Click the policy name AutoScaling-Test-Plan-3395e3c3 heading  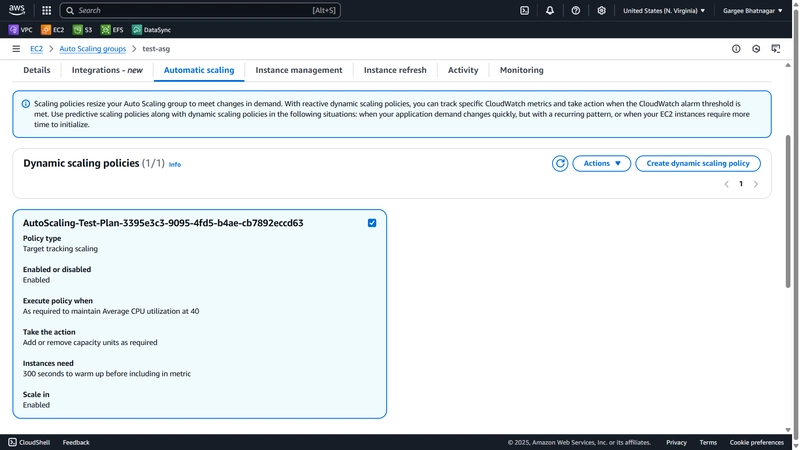tap(163, 223)
